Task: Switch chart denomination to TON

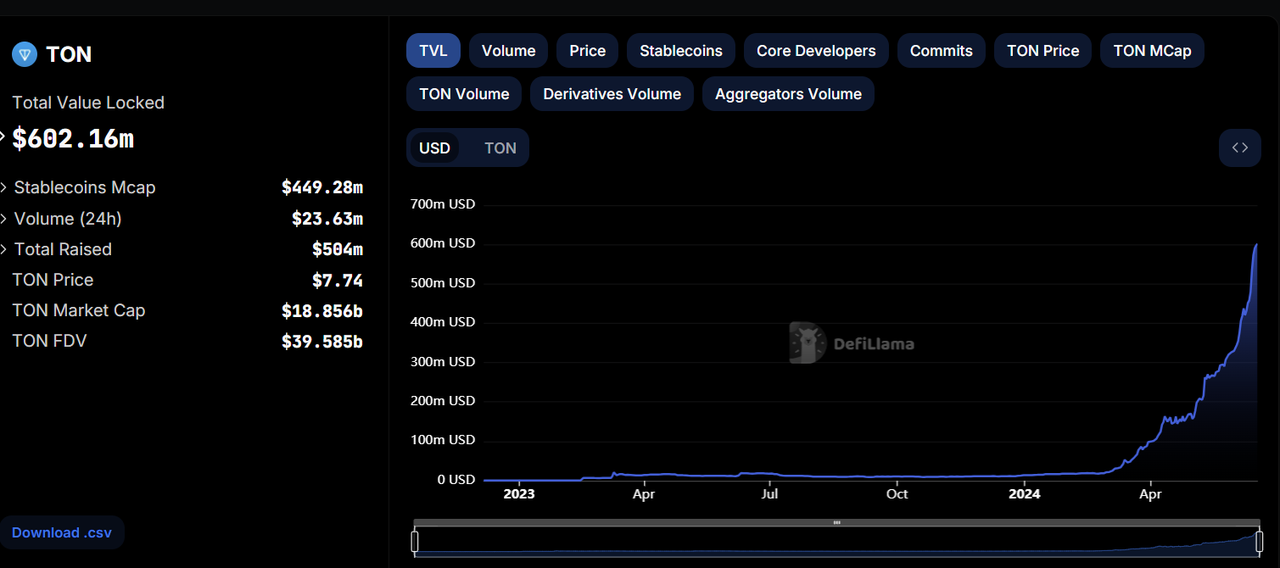Action: click(500, 148)
